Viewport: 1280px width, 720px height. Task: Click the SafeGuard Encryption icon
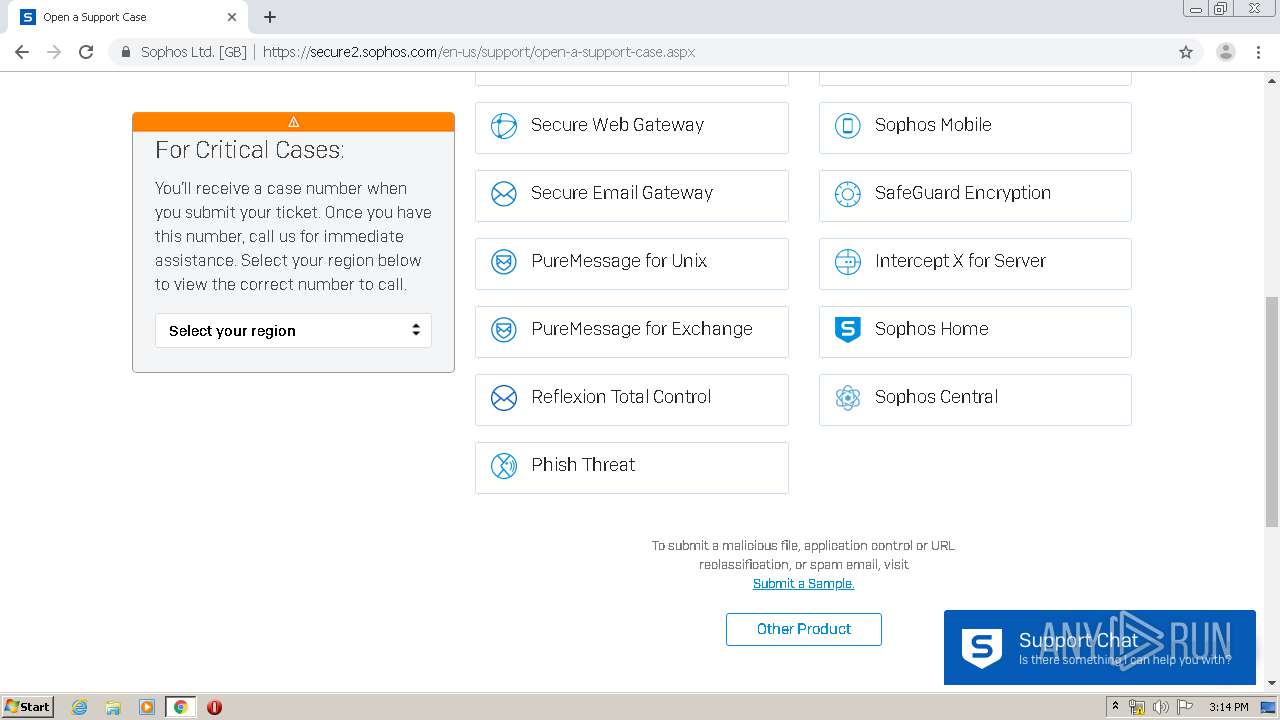(x=848, y=194)
